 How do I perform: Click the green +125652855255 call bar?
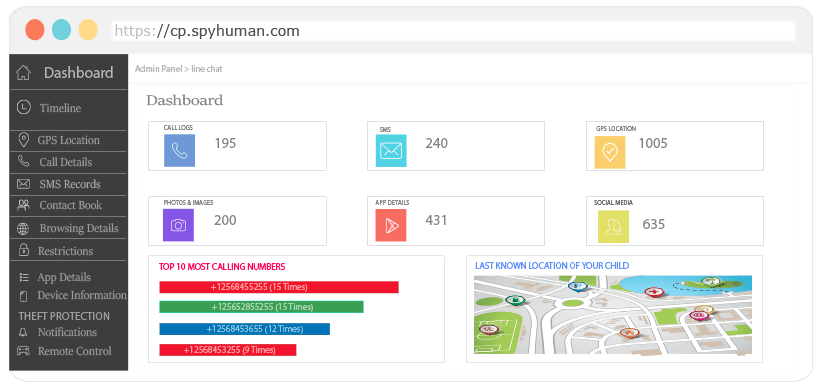coord(261,307)
